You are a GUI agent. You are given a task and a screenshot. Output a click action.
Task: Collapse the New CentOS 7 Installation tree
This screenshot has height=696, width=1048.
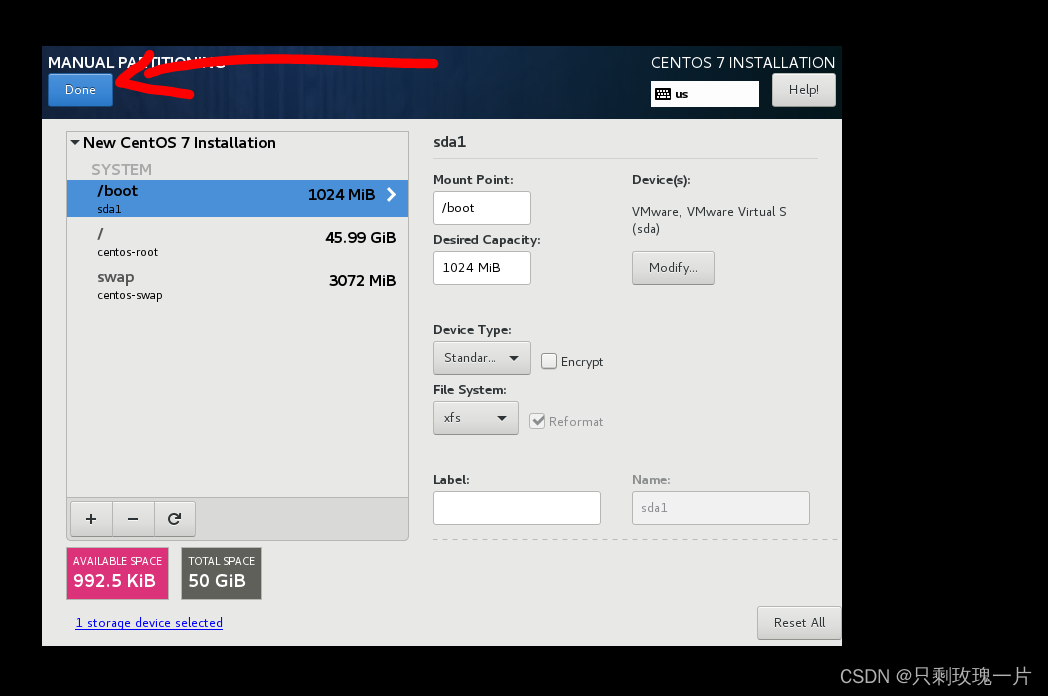75,142
